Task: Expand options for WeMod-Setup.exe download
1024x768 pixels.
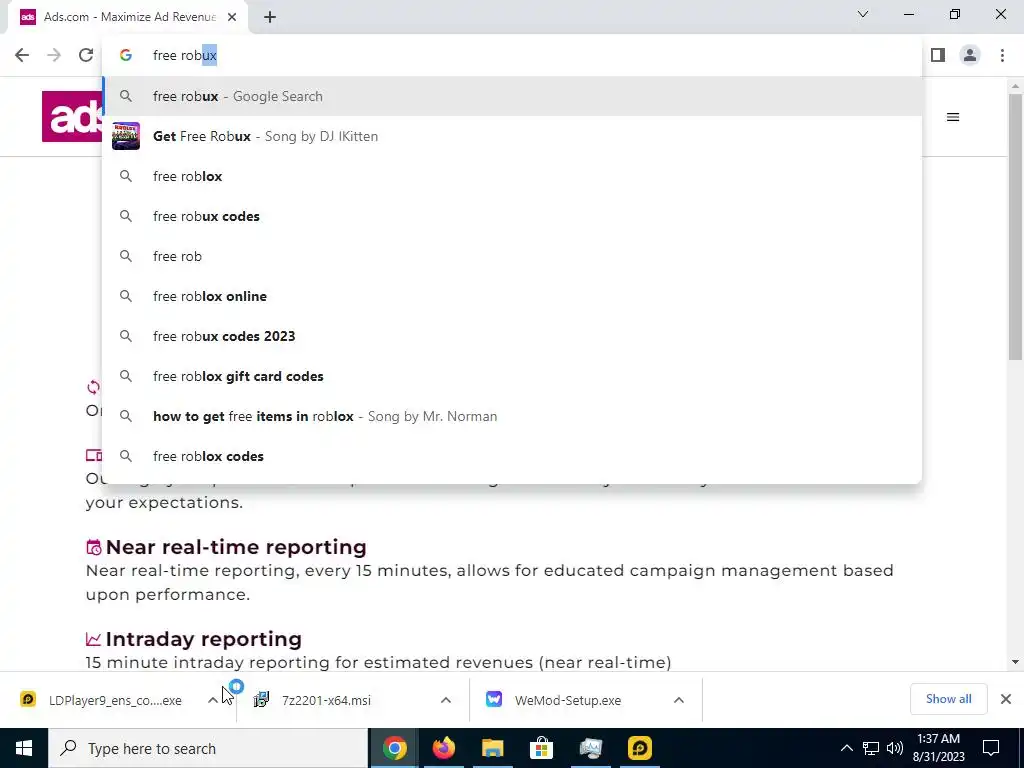Action: pos(679,700)
